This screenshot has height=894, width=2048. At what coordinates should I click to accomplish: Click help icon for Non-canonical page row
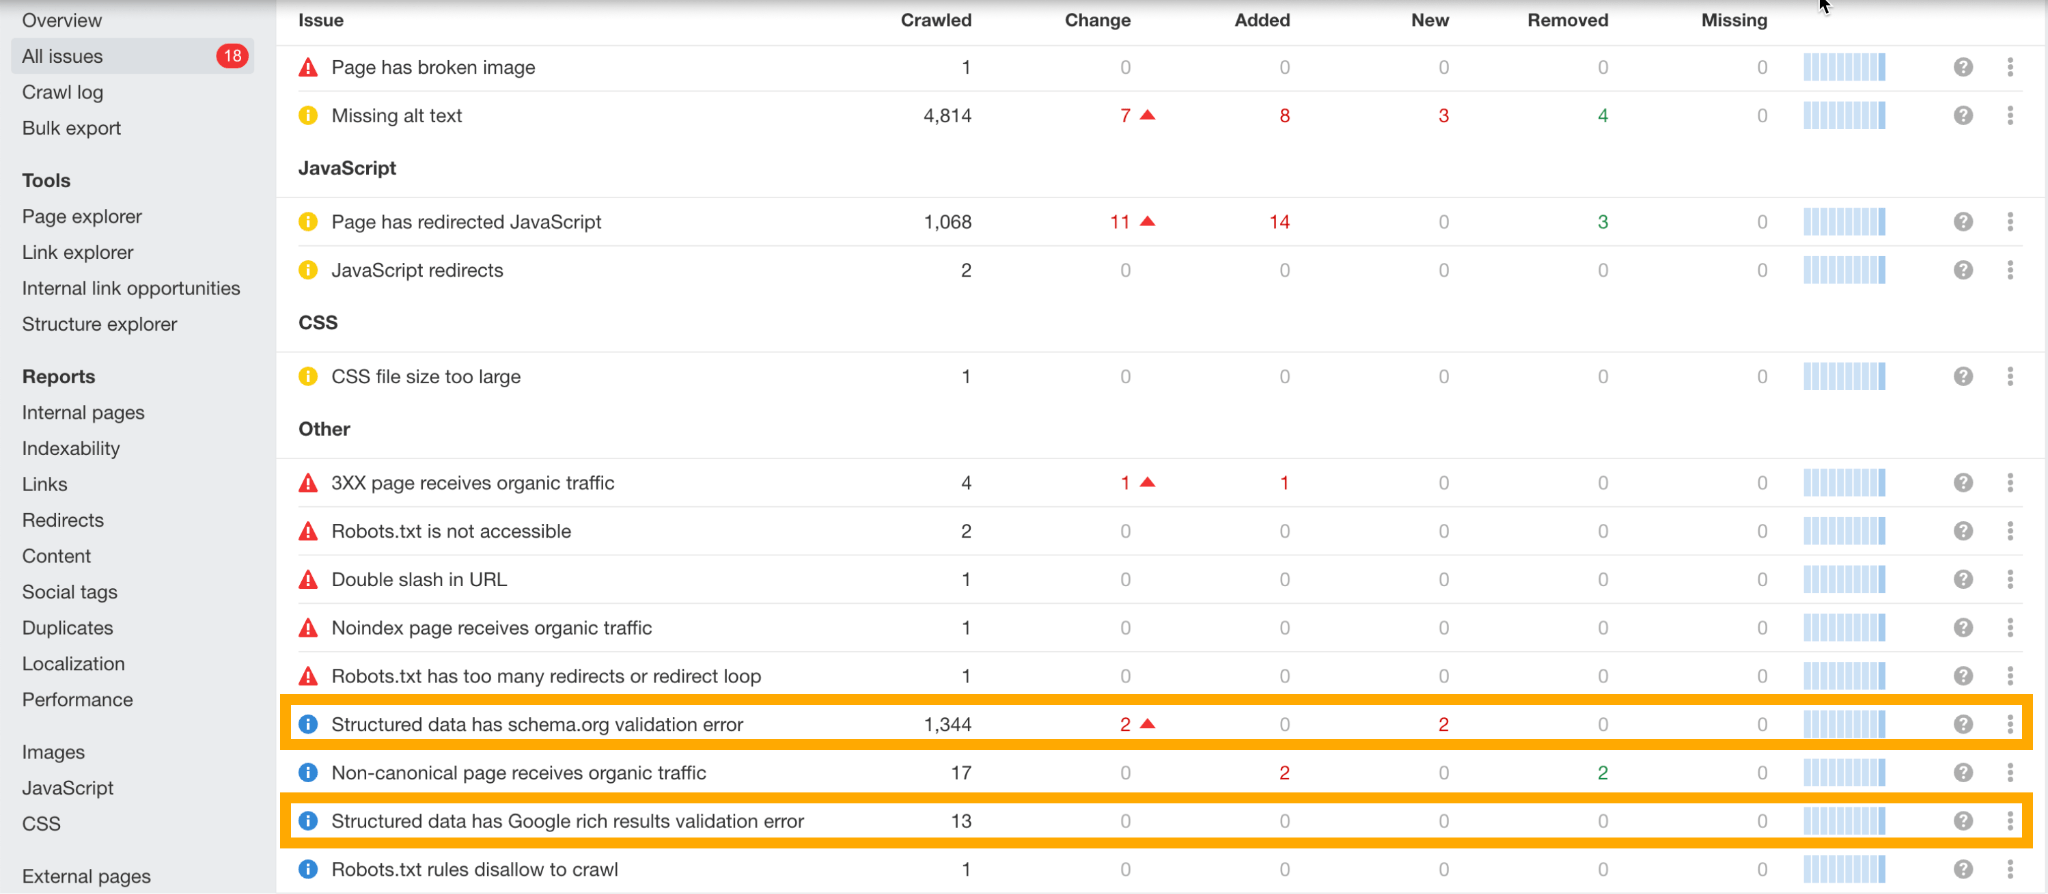[x=1963, y=773]
